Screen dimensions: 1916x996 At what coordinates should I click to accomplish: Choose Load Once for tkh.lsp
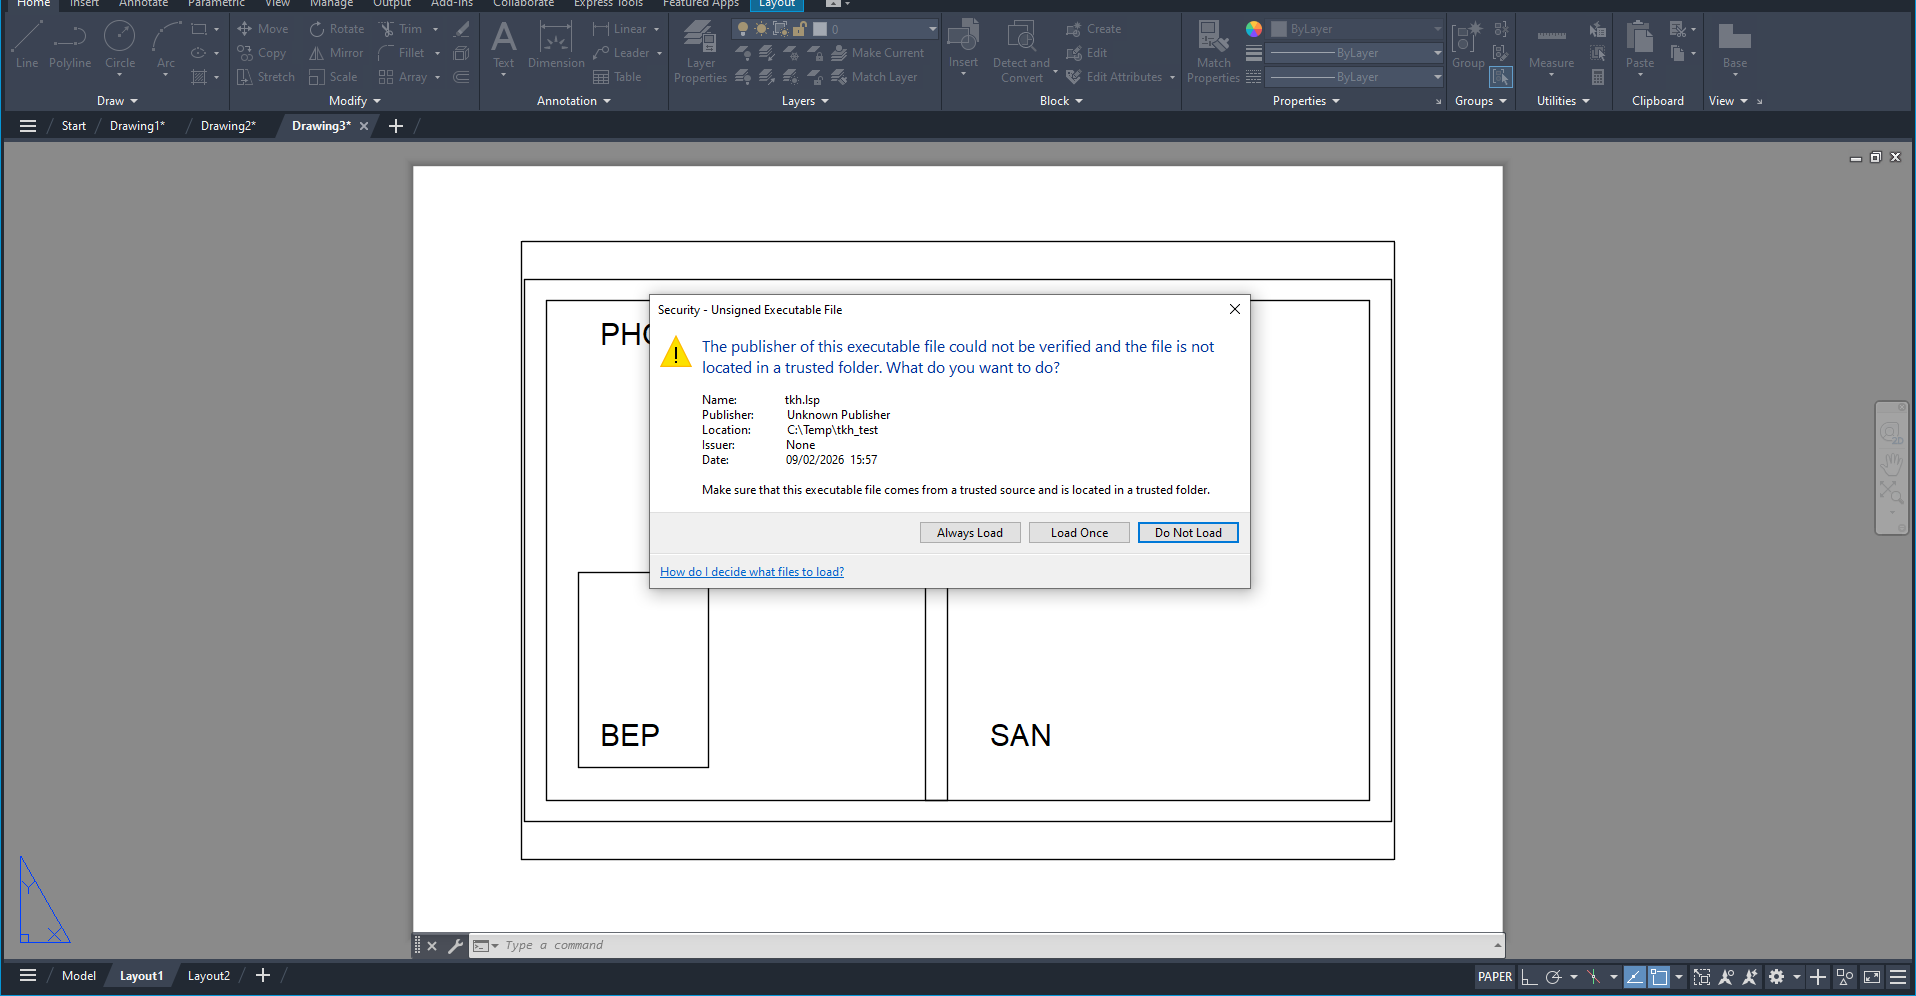click(x=1079, y=533)
